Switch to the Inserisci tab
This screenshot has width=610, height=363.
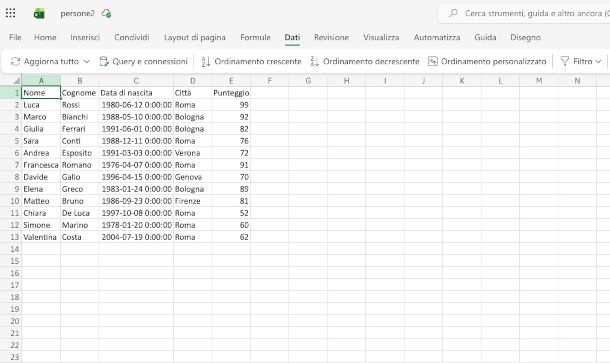click(85, 37)
